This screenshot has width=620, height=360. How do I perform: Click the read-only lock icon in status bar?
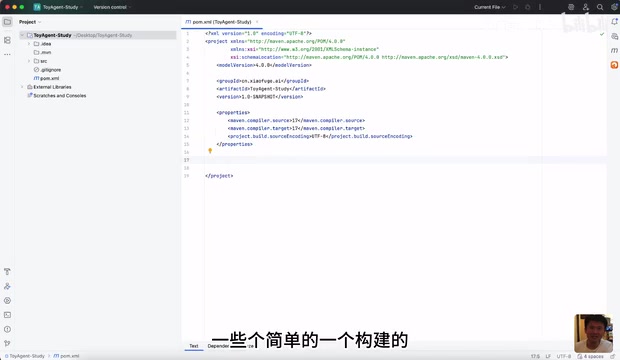pos(612,356)
